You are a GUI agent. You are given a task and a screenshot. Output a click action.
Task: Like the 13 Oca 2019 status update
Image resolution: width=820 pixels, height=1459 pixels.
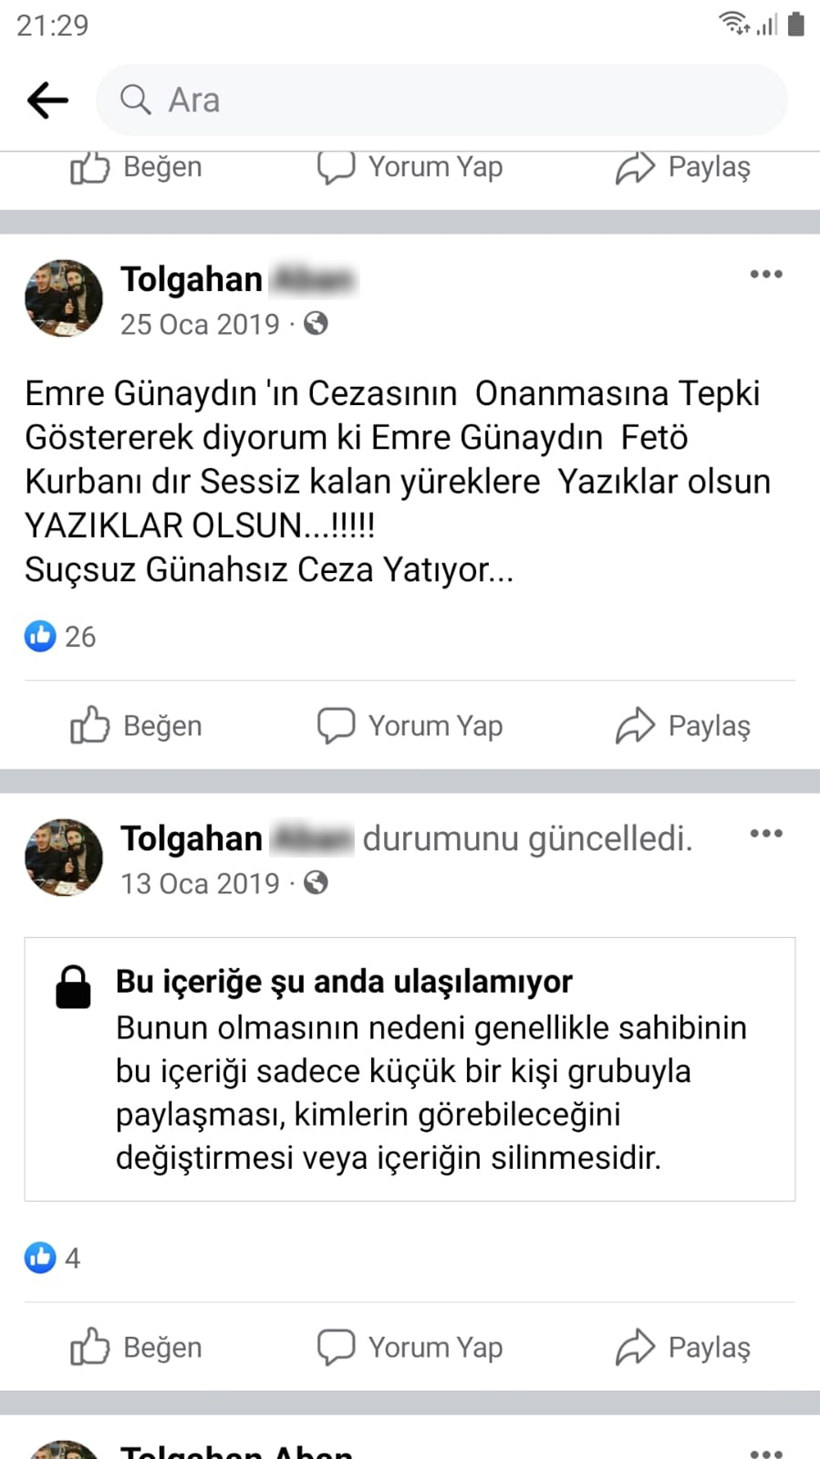137,1347
